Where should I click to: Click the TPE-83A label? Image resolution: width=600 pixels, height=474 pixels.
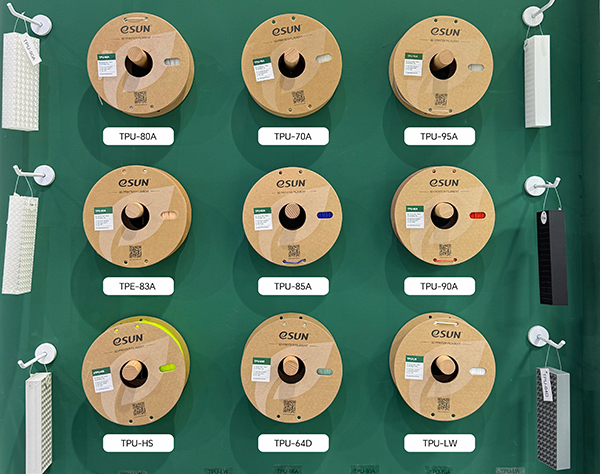coord(138,286)
